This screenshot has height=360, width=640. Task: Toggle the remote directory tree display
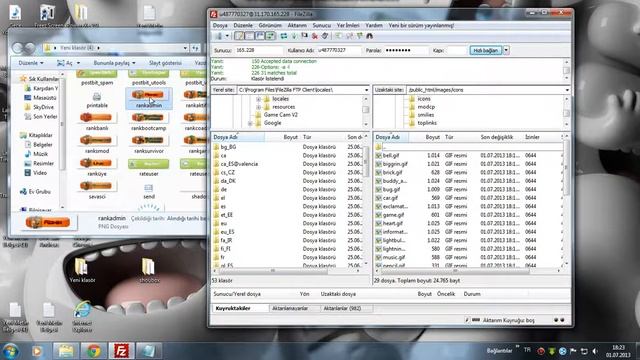(x=260, y=36)
